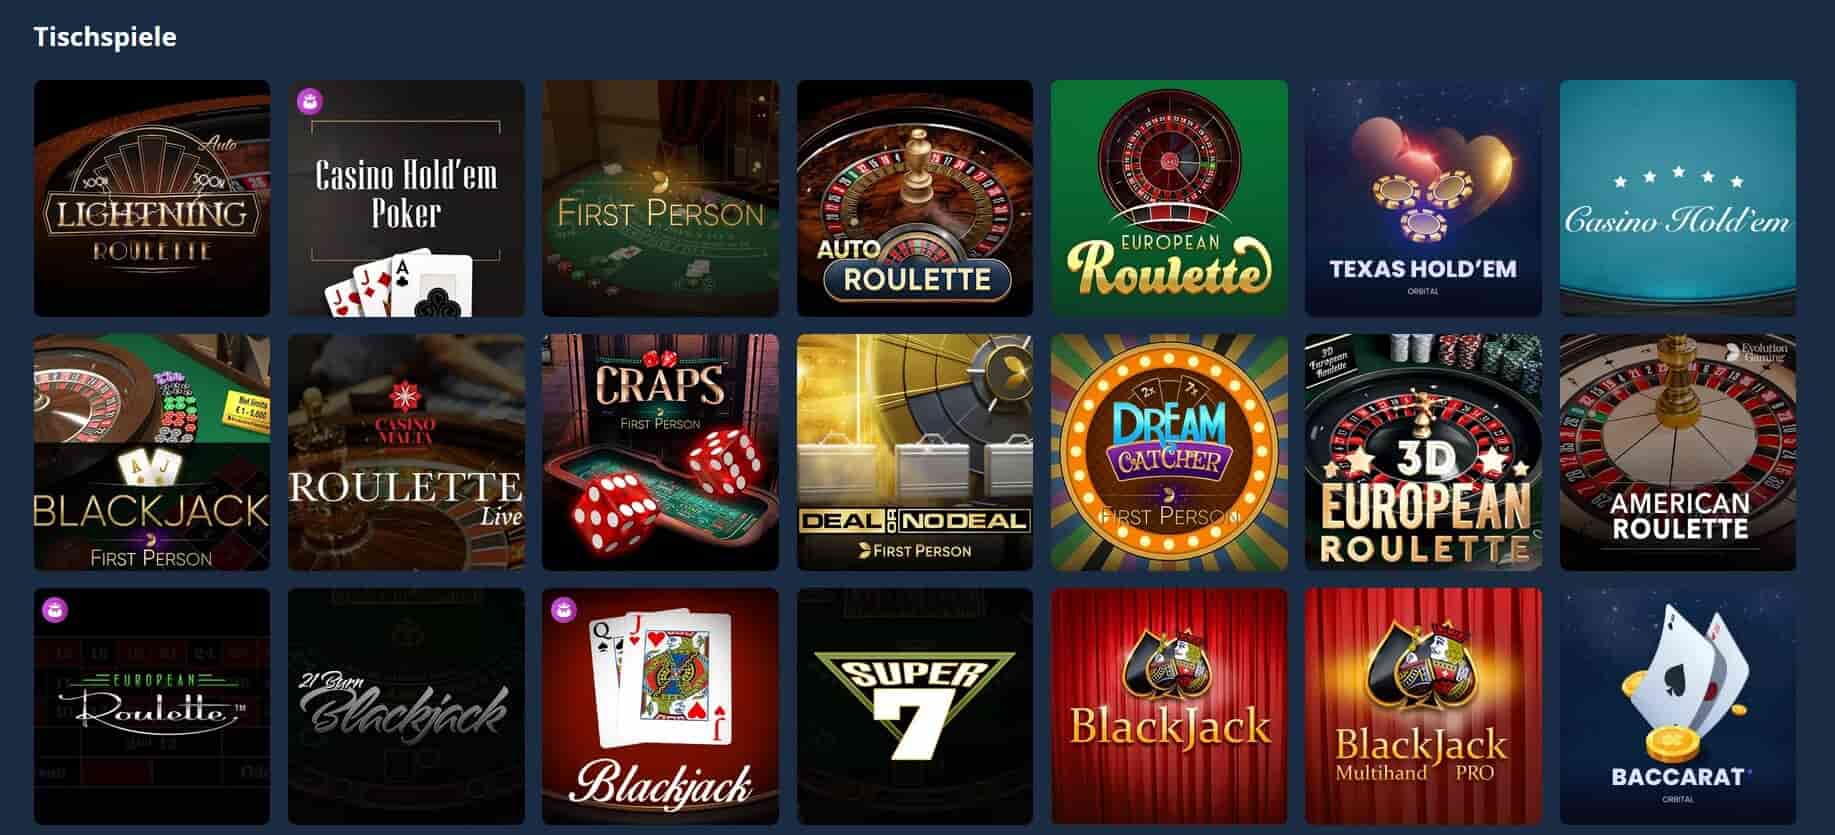
Task: Open the teal Casino Hold'em tile
Action: click(x=1678, y=198)
